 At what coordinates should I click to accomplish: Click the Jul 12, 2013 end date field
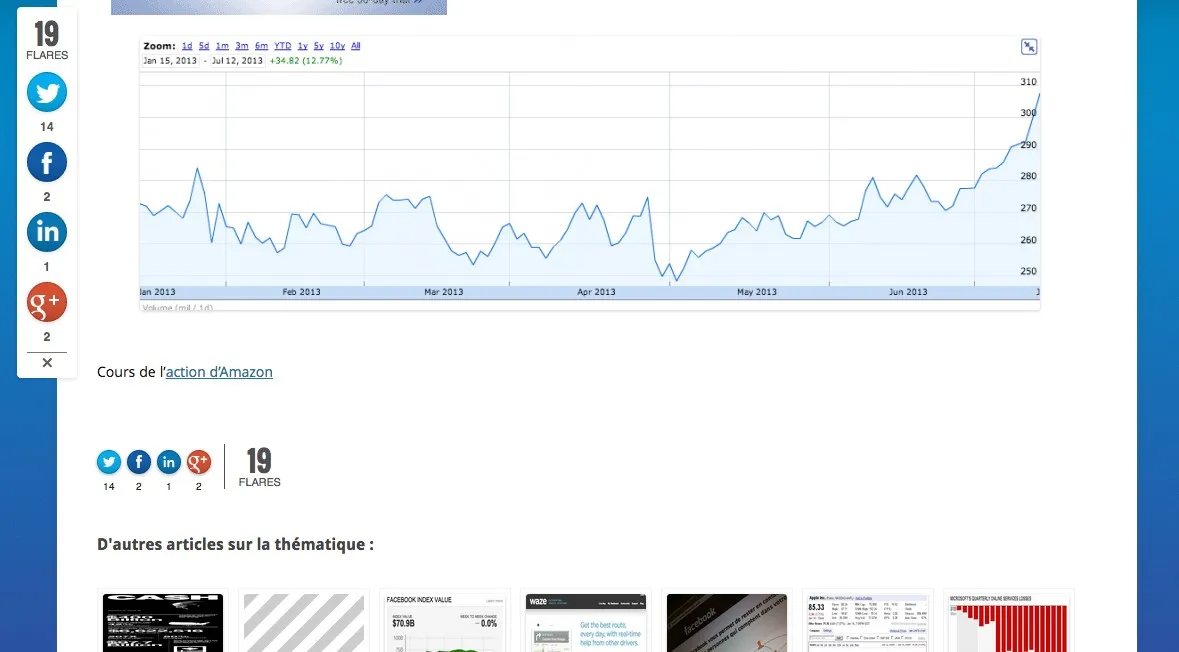tap(237, 61)
